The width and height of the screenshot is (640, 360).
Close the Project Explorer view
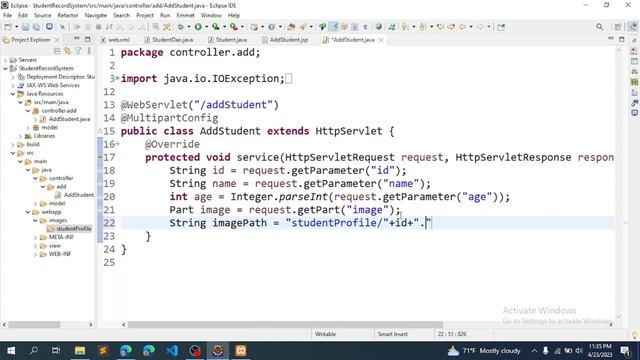click(57, 40)
